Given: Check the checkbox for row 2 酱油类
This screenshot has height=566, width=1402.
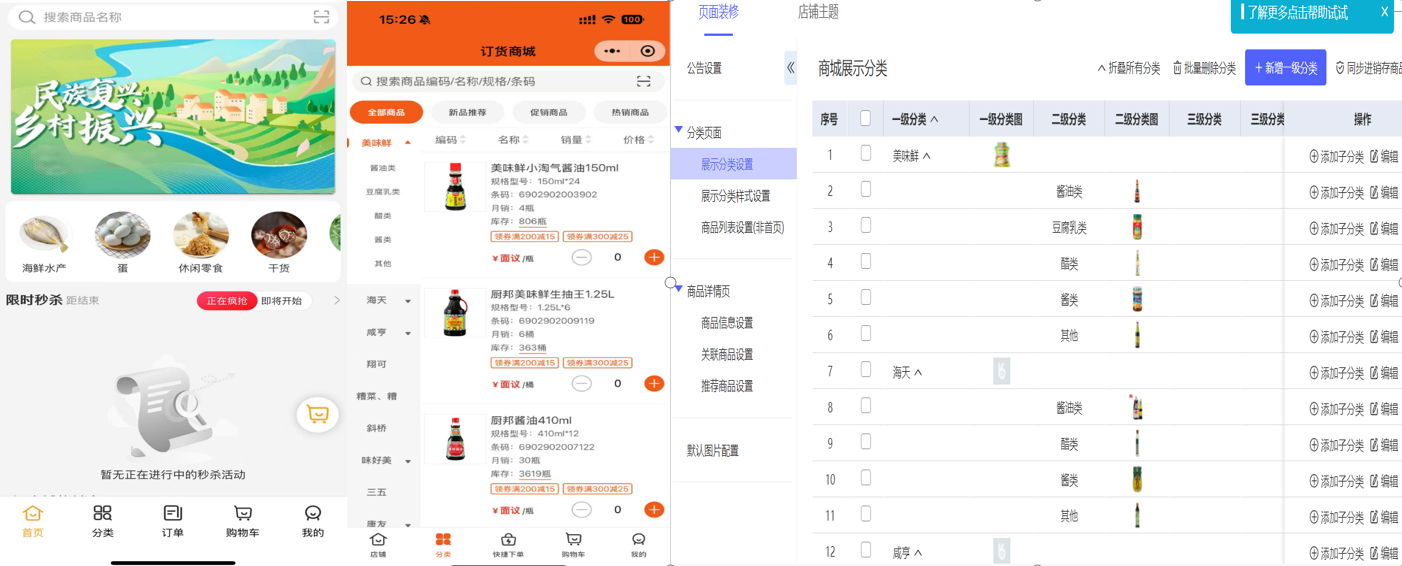Looking at the screenshot, I should (866, 190).
